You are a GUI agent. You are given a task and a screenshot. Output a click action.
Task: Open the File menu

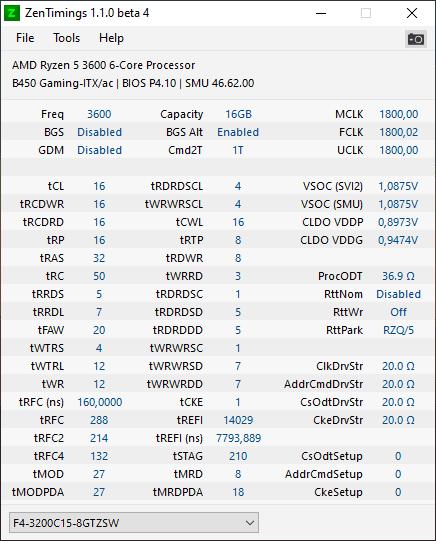pyautogui.click(x=25, y=38)
